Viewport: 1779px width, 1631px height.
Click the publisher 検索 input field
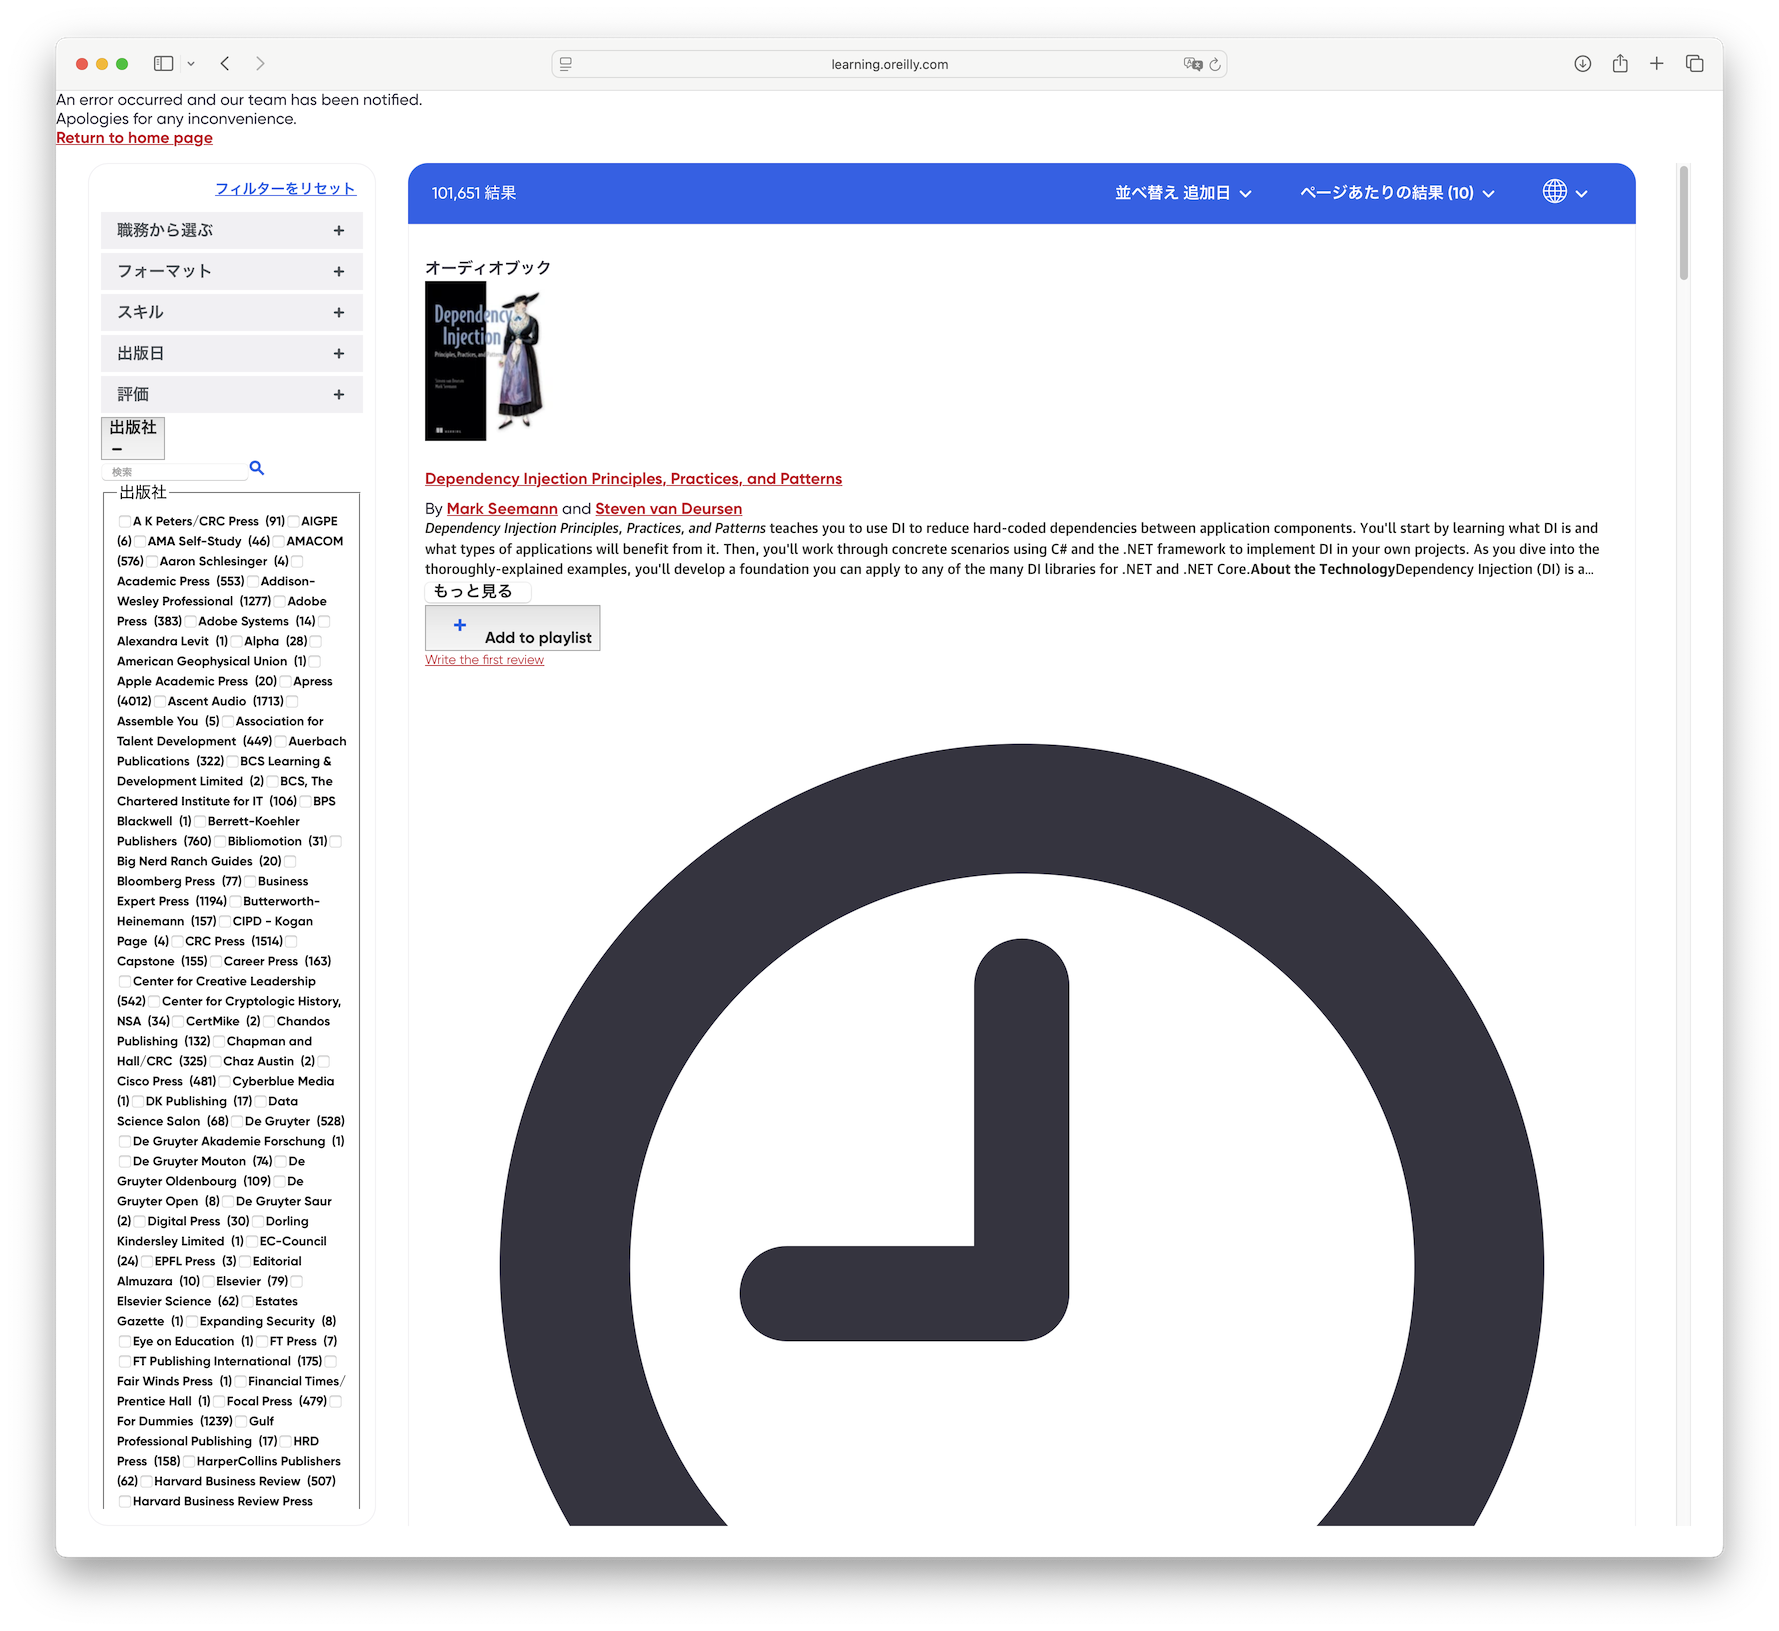(x=175, y=471)
